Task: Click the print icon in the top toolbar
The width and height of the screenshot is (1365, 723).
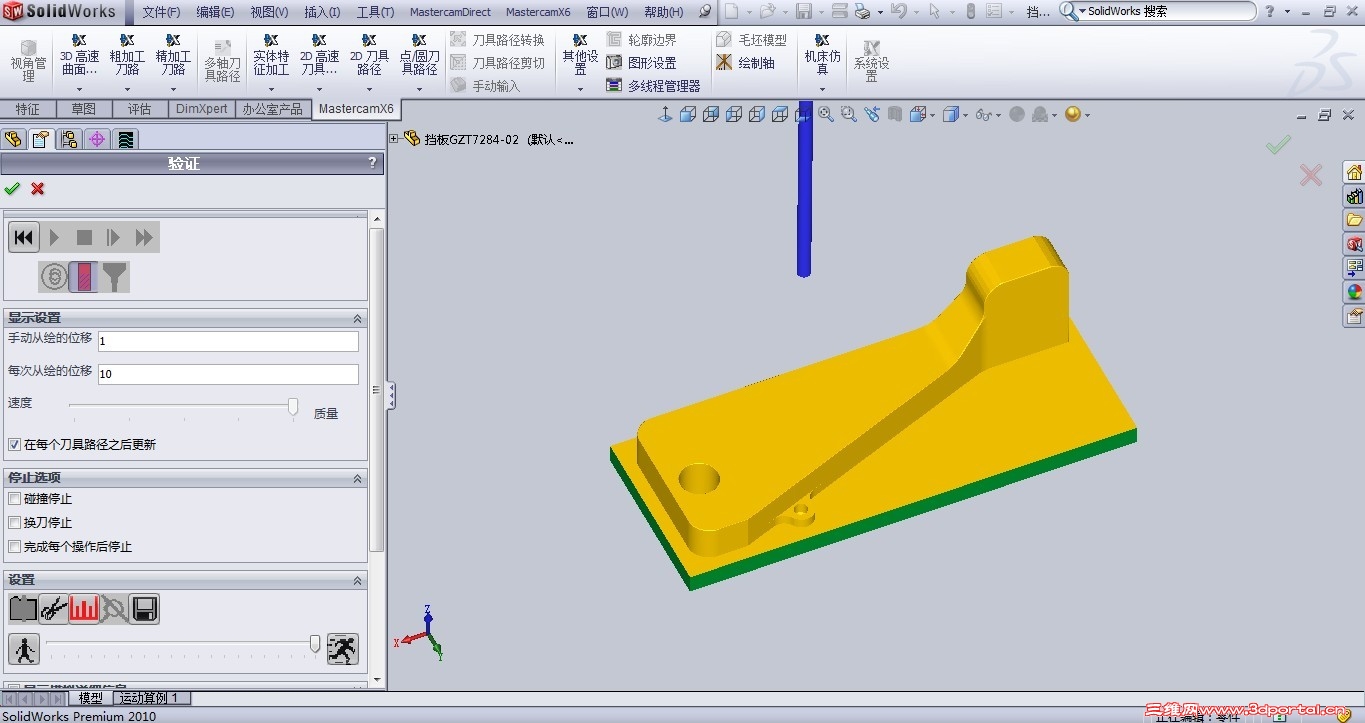Action: [x=863, y=12]
